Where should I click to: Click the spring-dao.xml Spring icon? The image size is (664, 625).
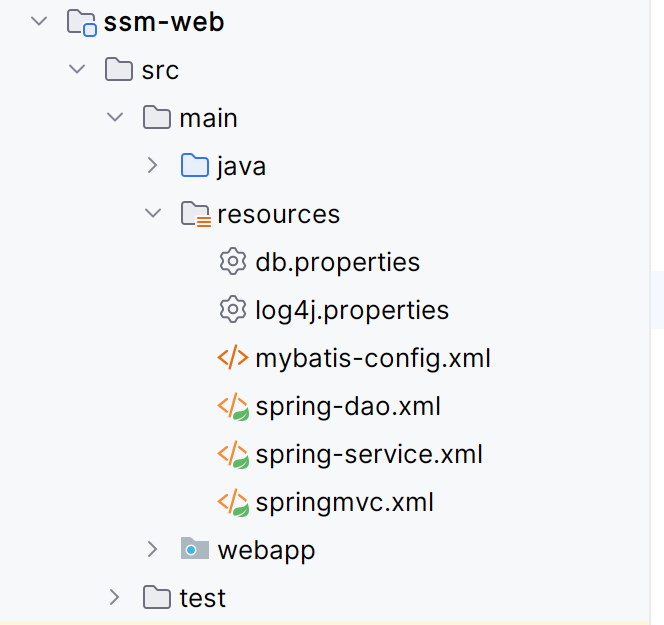(x=232, y=406)
